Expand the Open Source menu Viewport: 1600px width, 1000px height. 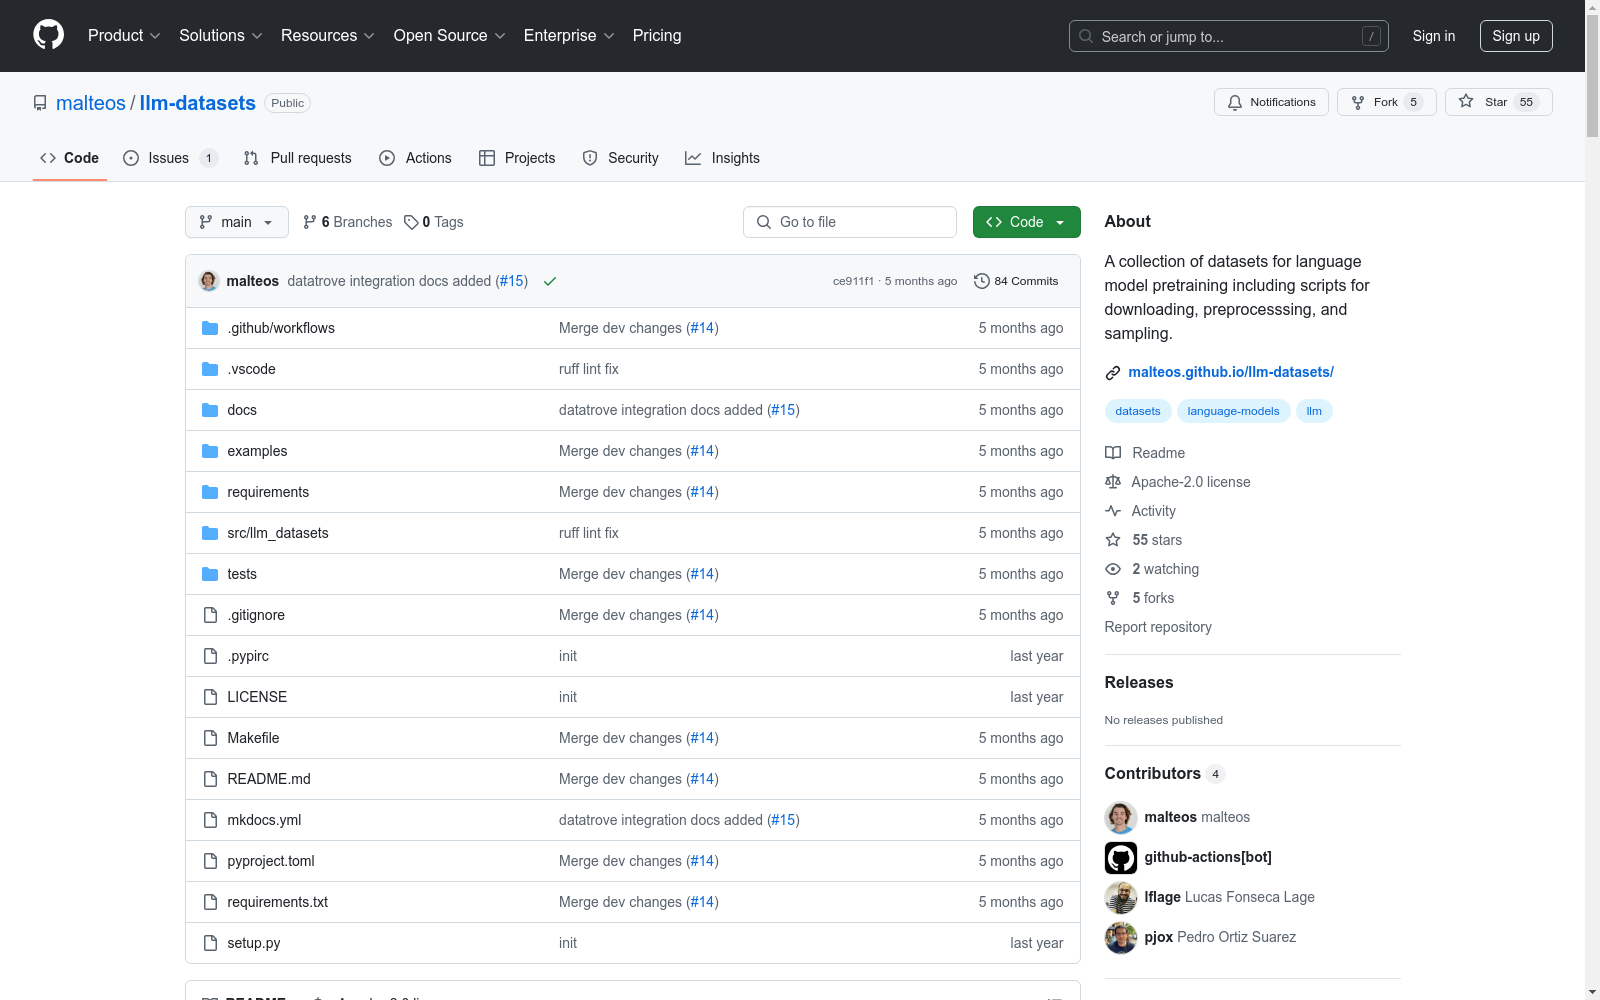(x=450, y=36)
